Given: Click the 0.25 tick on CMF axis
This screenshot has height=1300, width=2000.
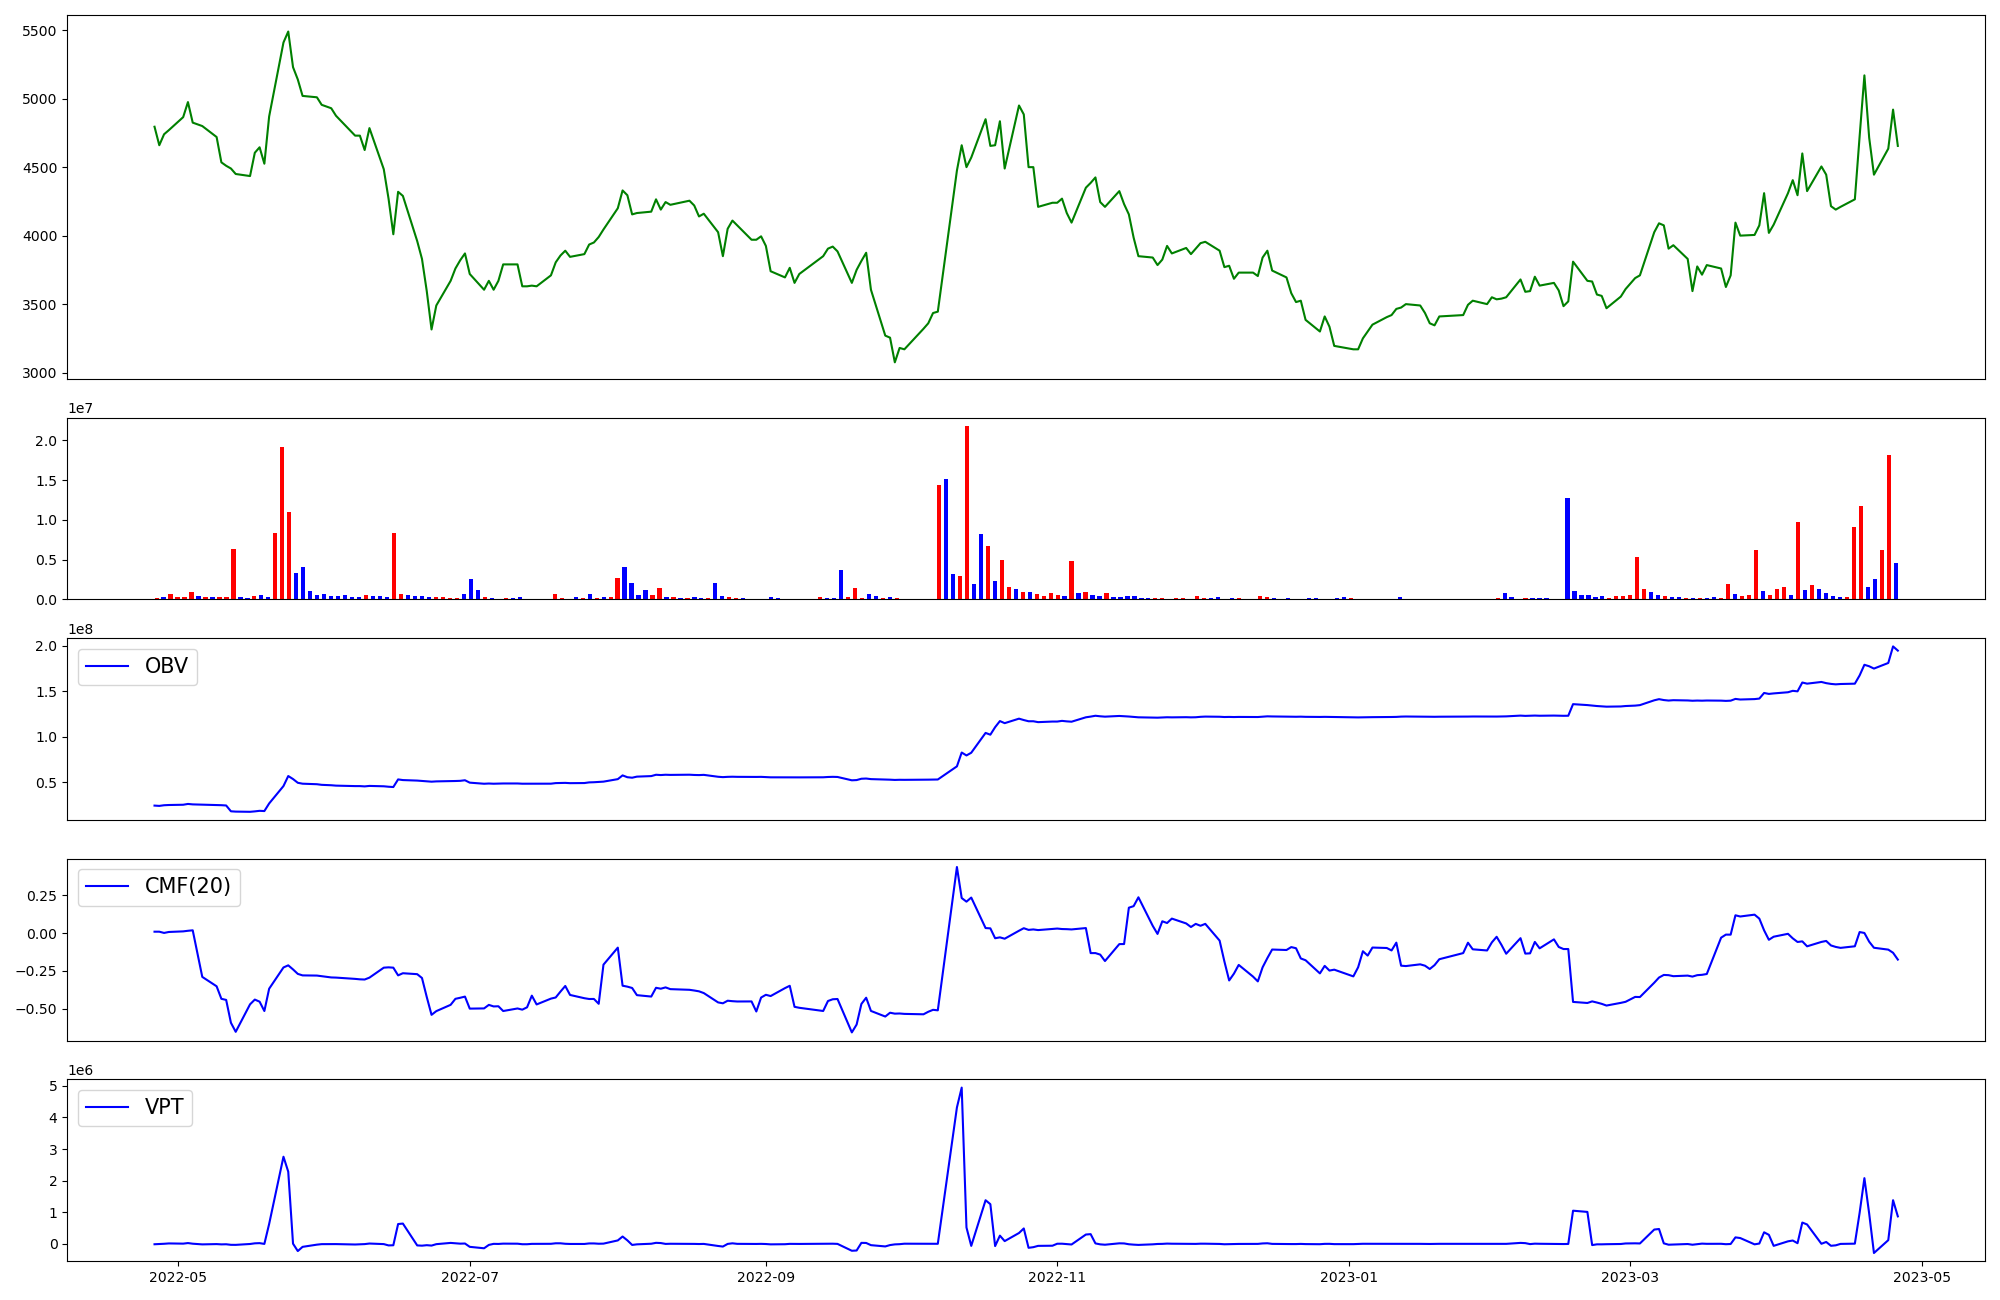Looking at the screenshot, I should click(x=41, y=896).
